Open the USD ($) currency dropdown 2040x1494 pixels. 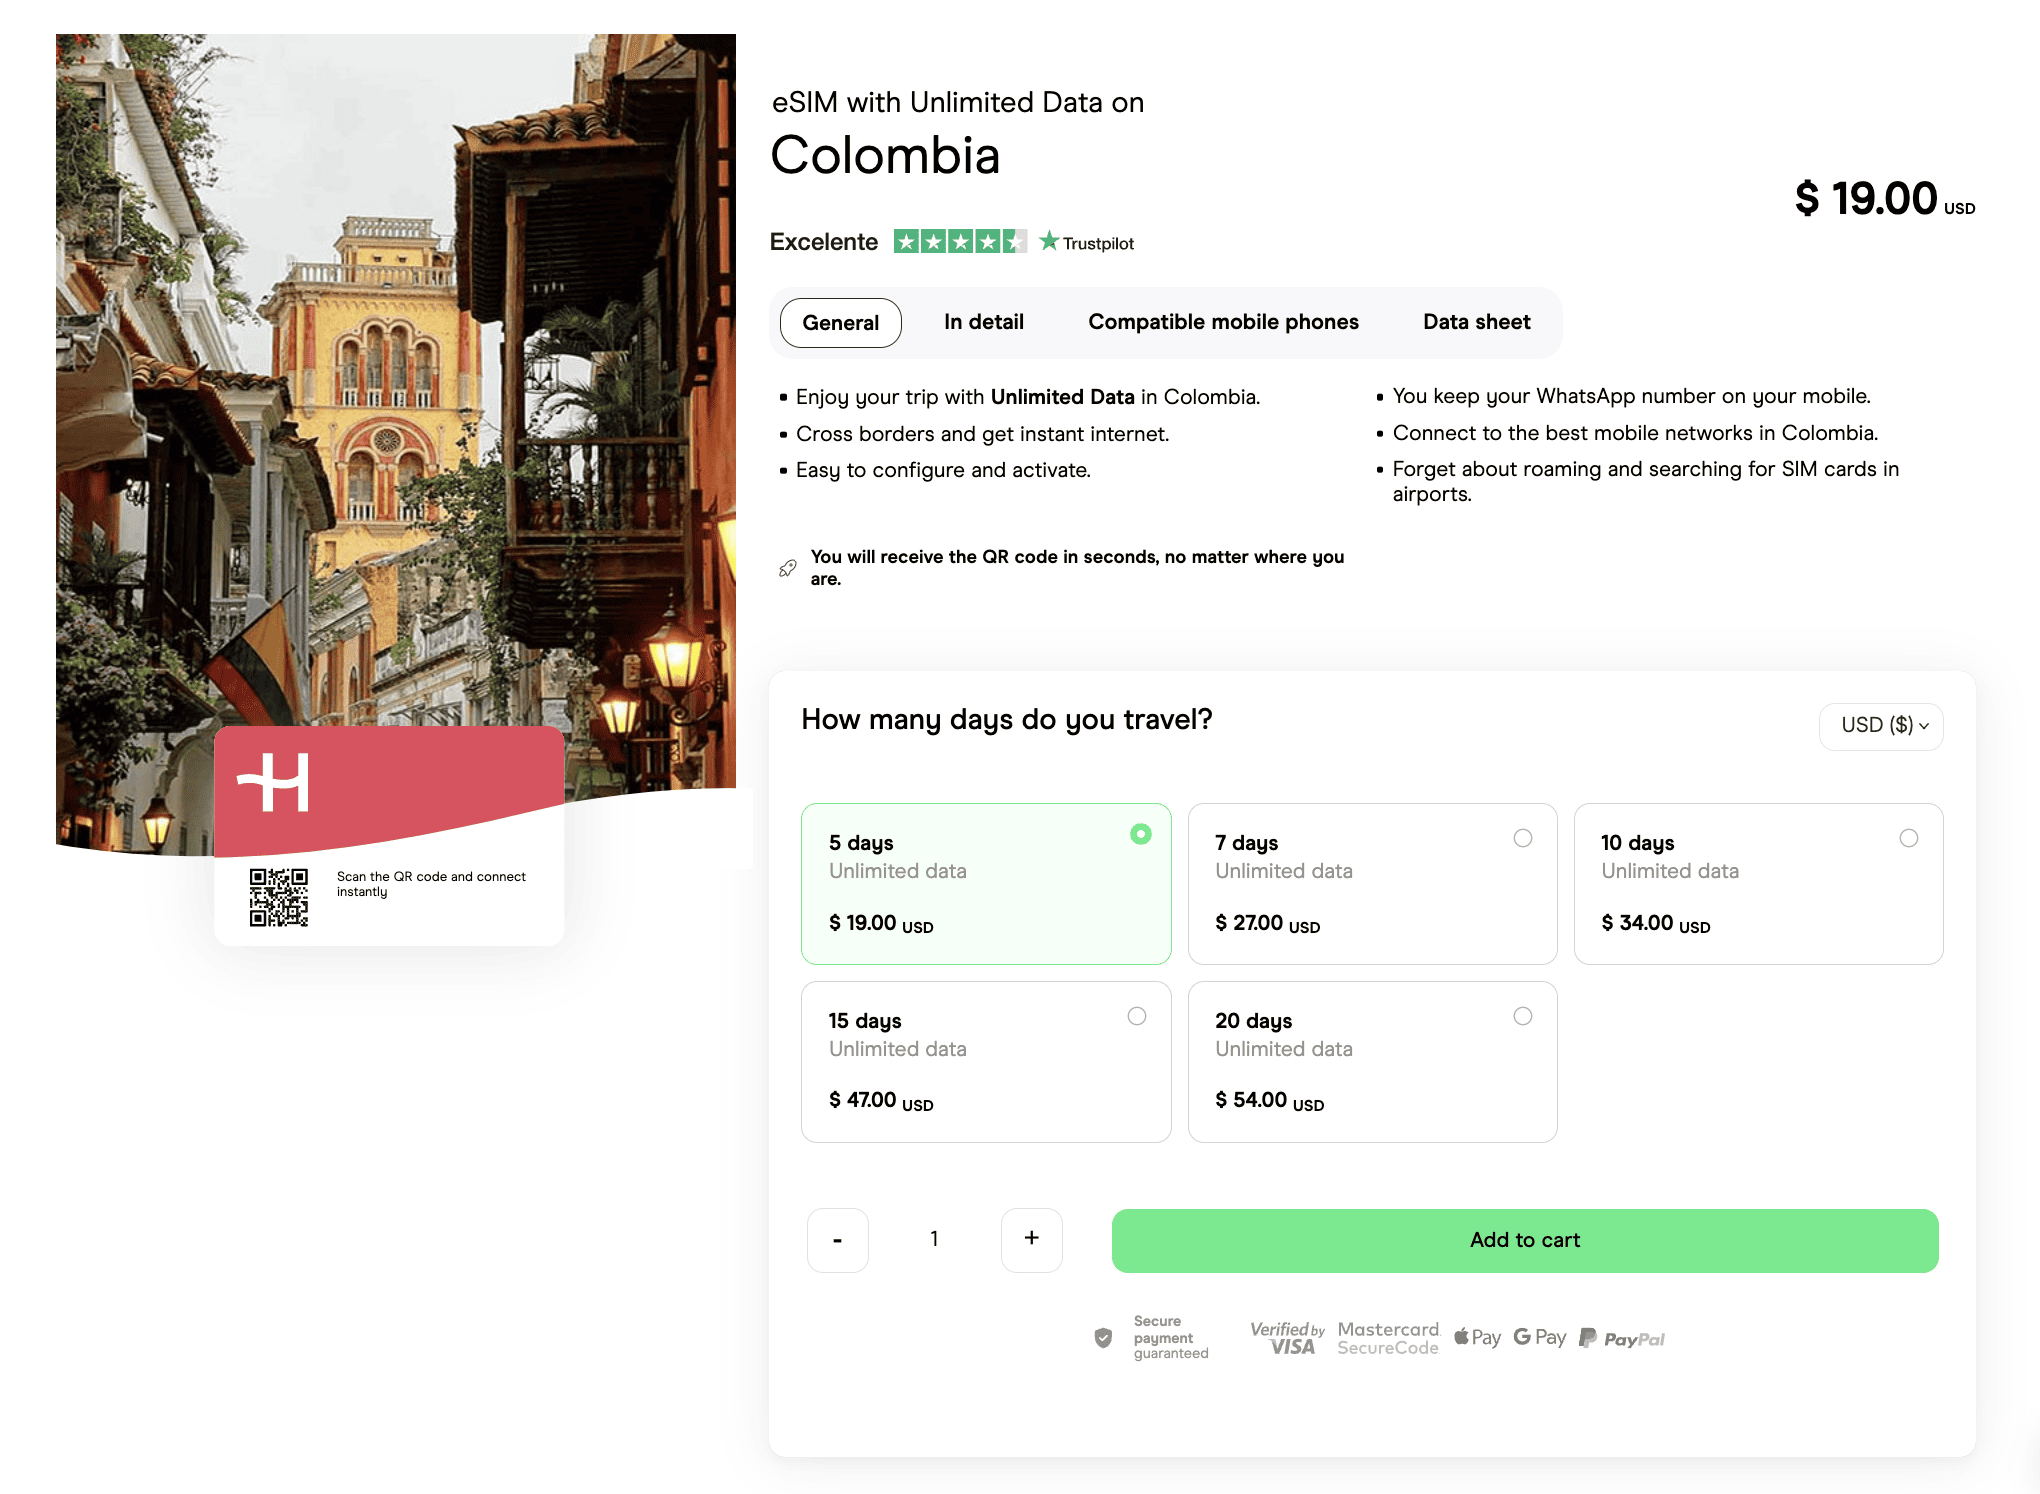pos(1881,725)
